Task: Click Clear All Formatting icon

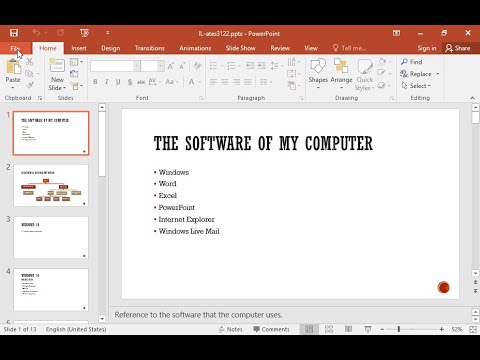Action: tap(198, 66)
